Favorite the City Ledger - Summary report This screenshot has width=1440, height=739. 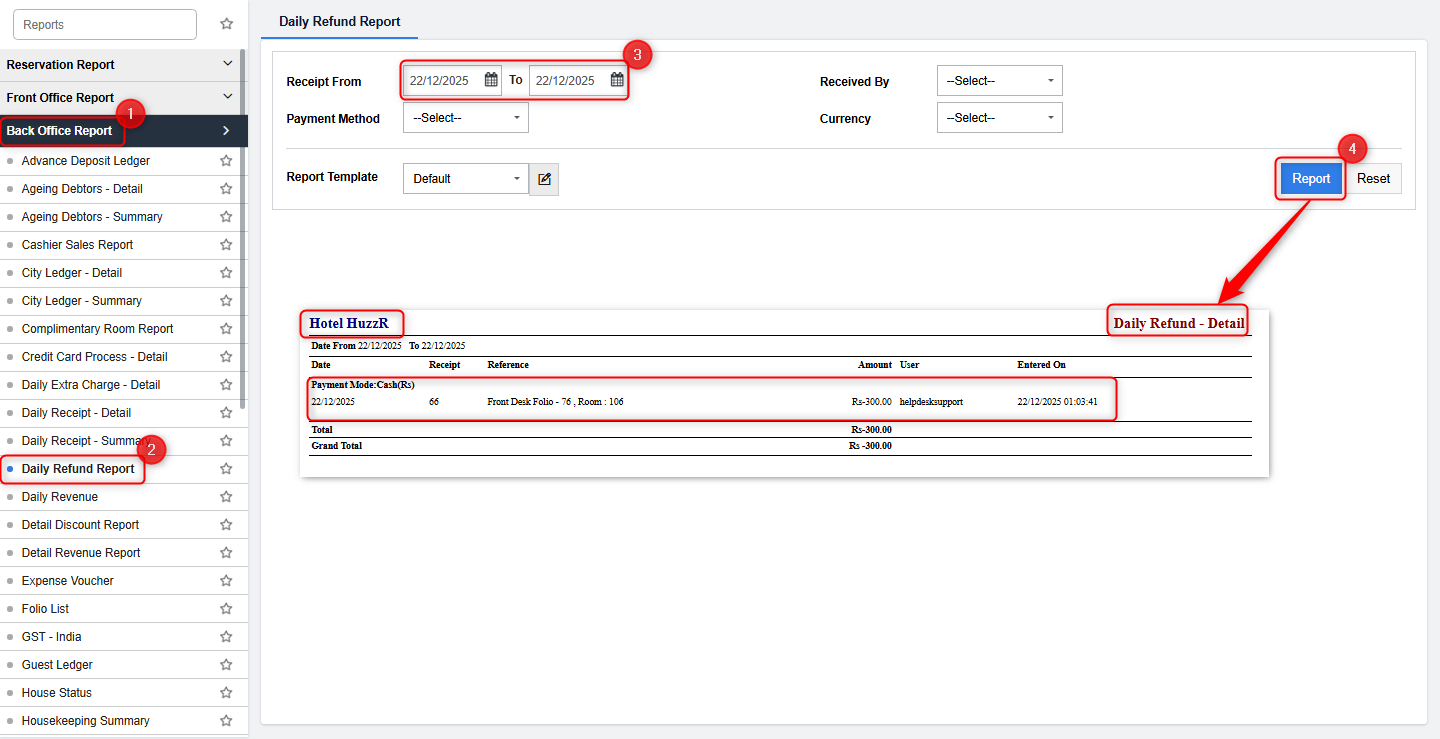click(x=226, y=300)
